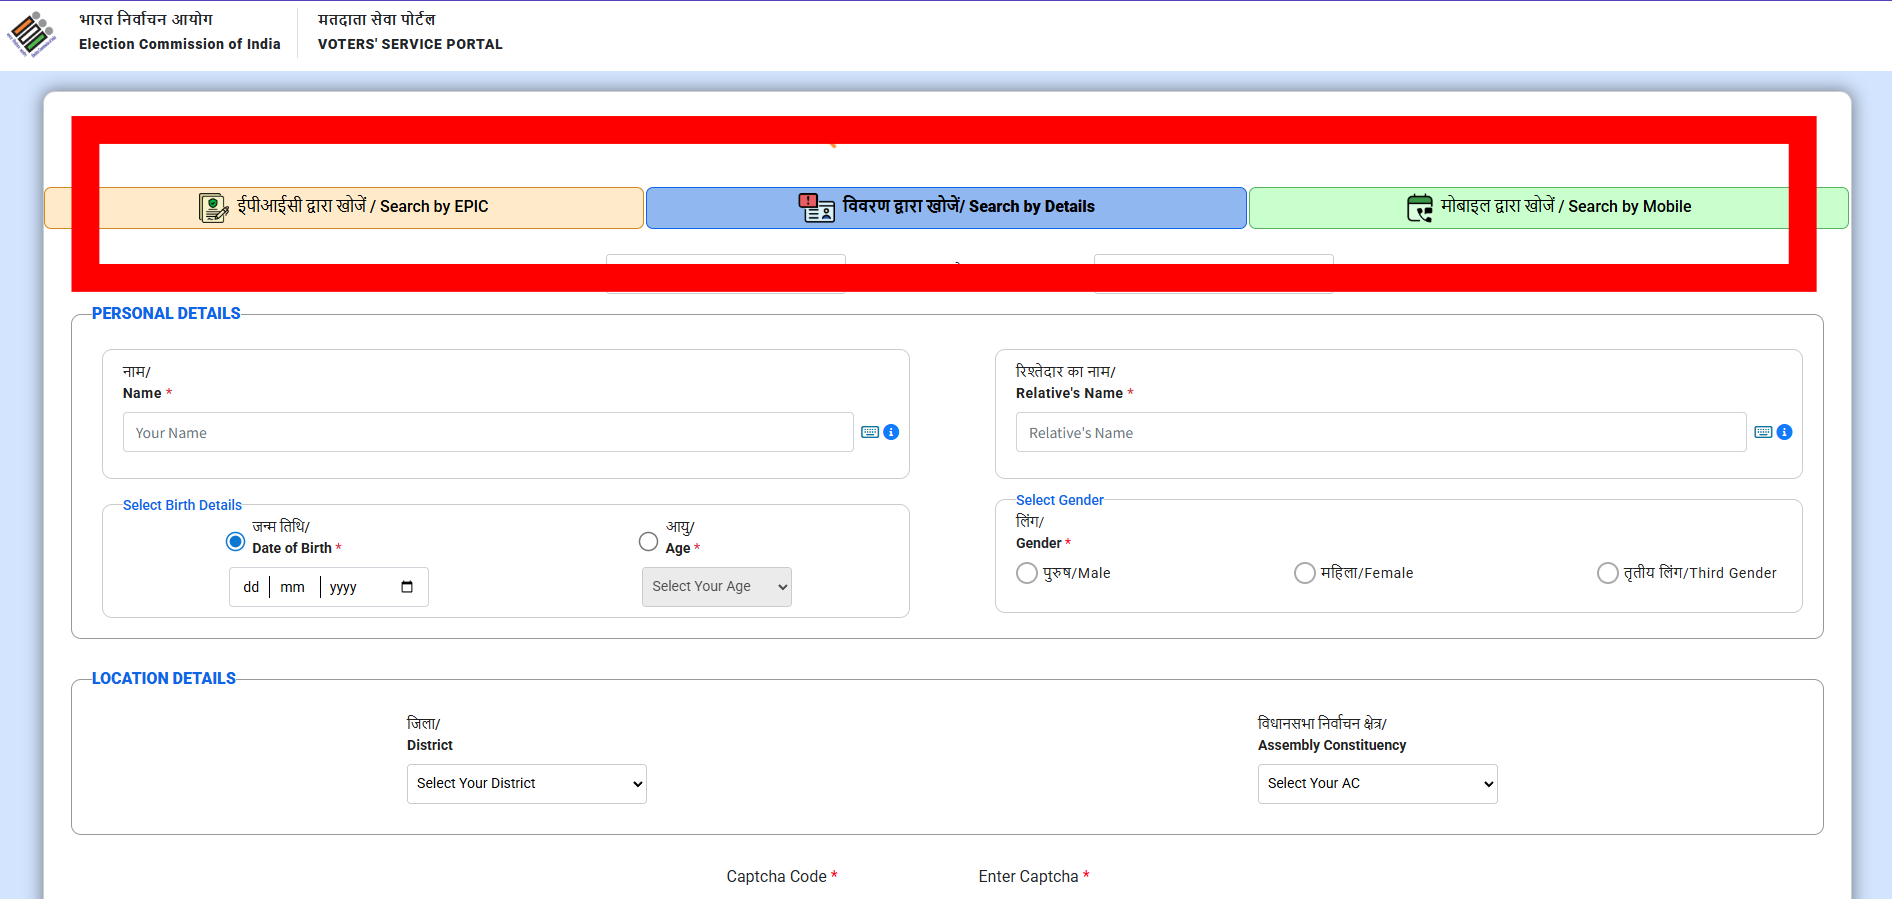Choose Third Gender option
This screenshot has height=899, width=1892.
point(1607,573)
